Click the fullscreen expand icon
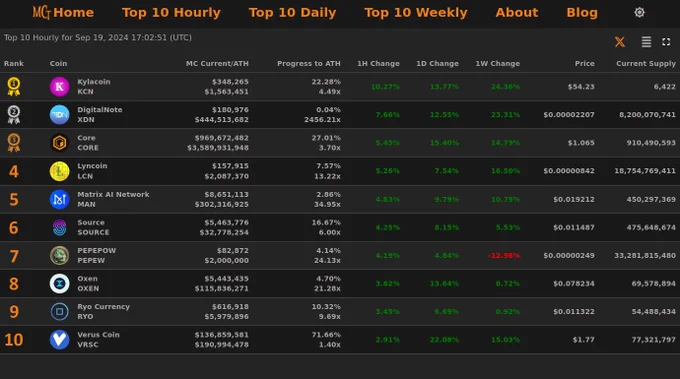The width and height of the screenshot is (680, 379). click(x=666, y=42)
